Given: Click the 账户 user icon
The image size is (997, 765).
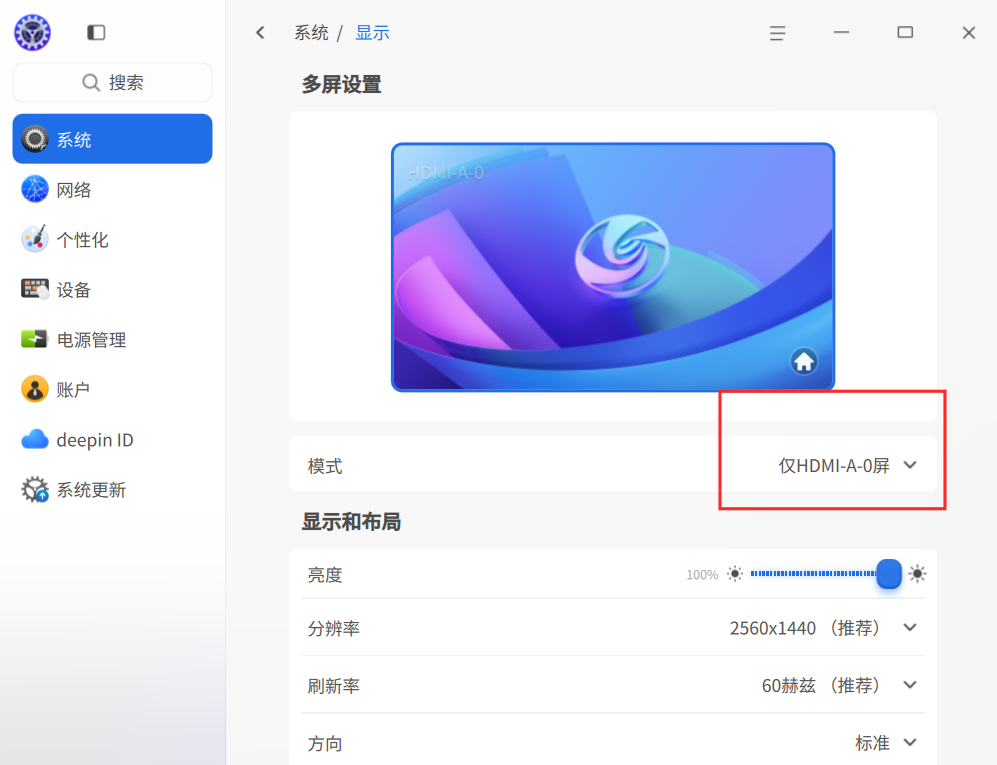Looking at the screenshot, I should coord(35,389).
